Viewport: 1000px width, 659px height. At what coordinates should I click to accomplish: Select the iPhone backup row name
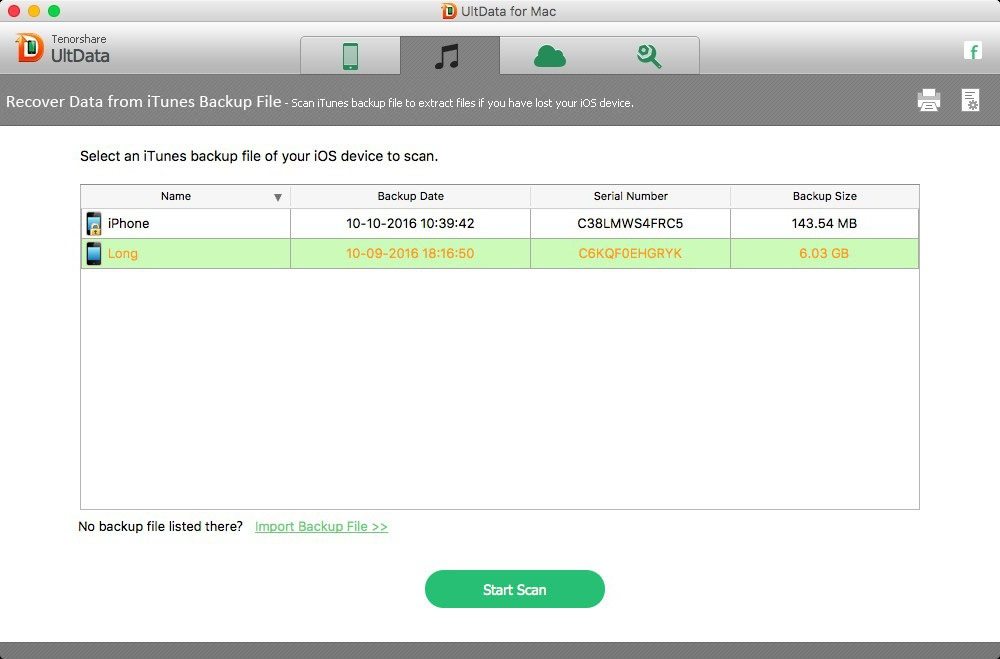(x=128, y=223)
